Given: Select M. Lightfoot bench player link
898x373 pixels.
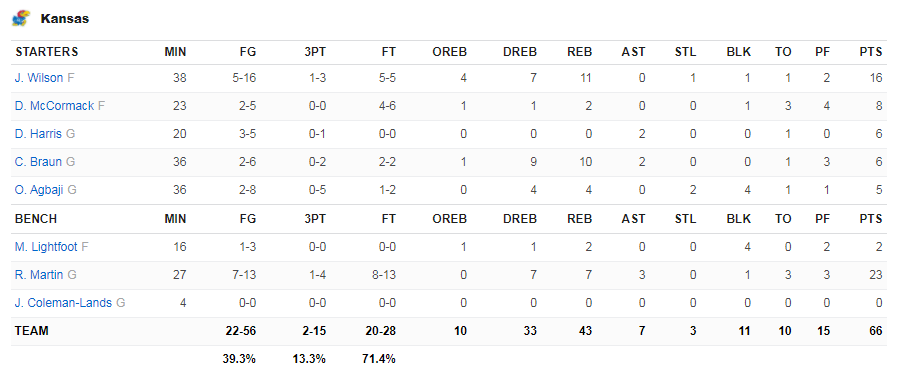Looking at the screenshot, I should click(x=46, y=247).
